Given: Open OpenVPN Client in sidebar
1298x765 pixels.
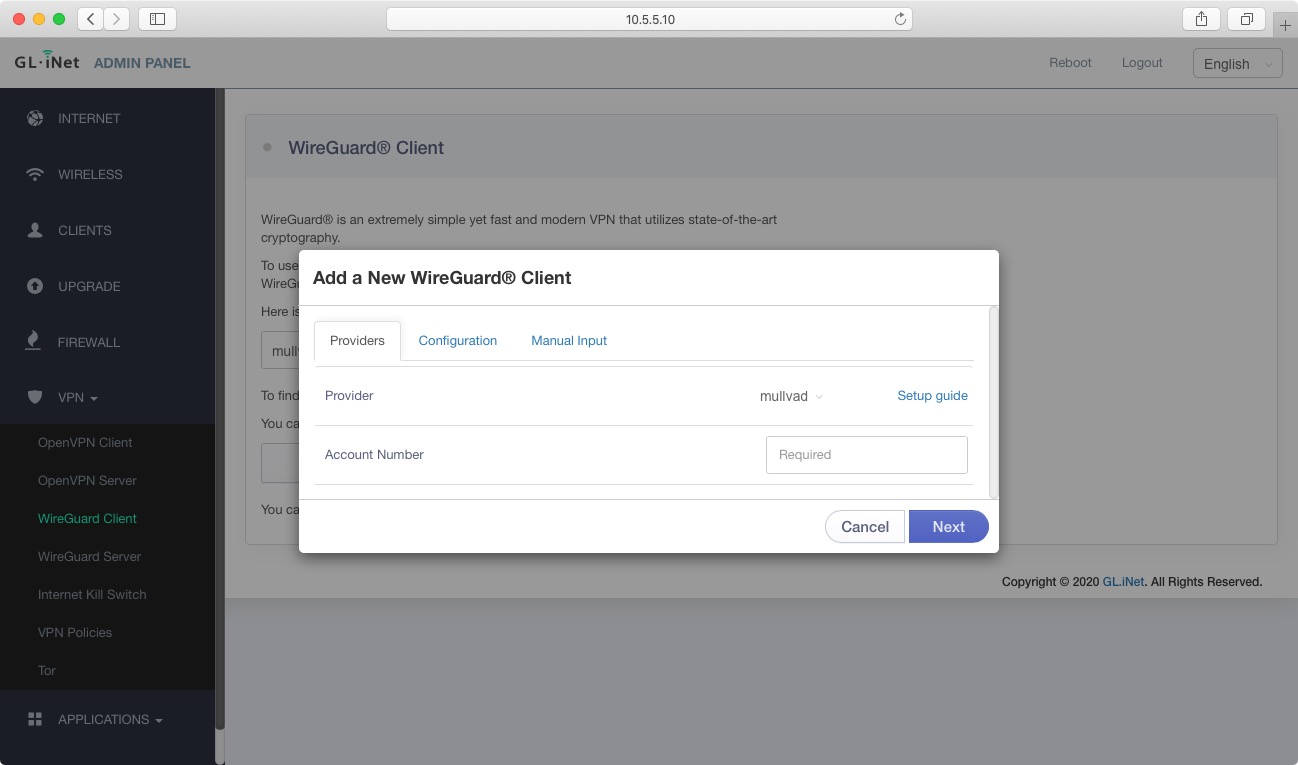Looking at the screenshot, I should pos(85,442).
